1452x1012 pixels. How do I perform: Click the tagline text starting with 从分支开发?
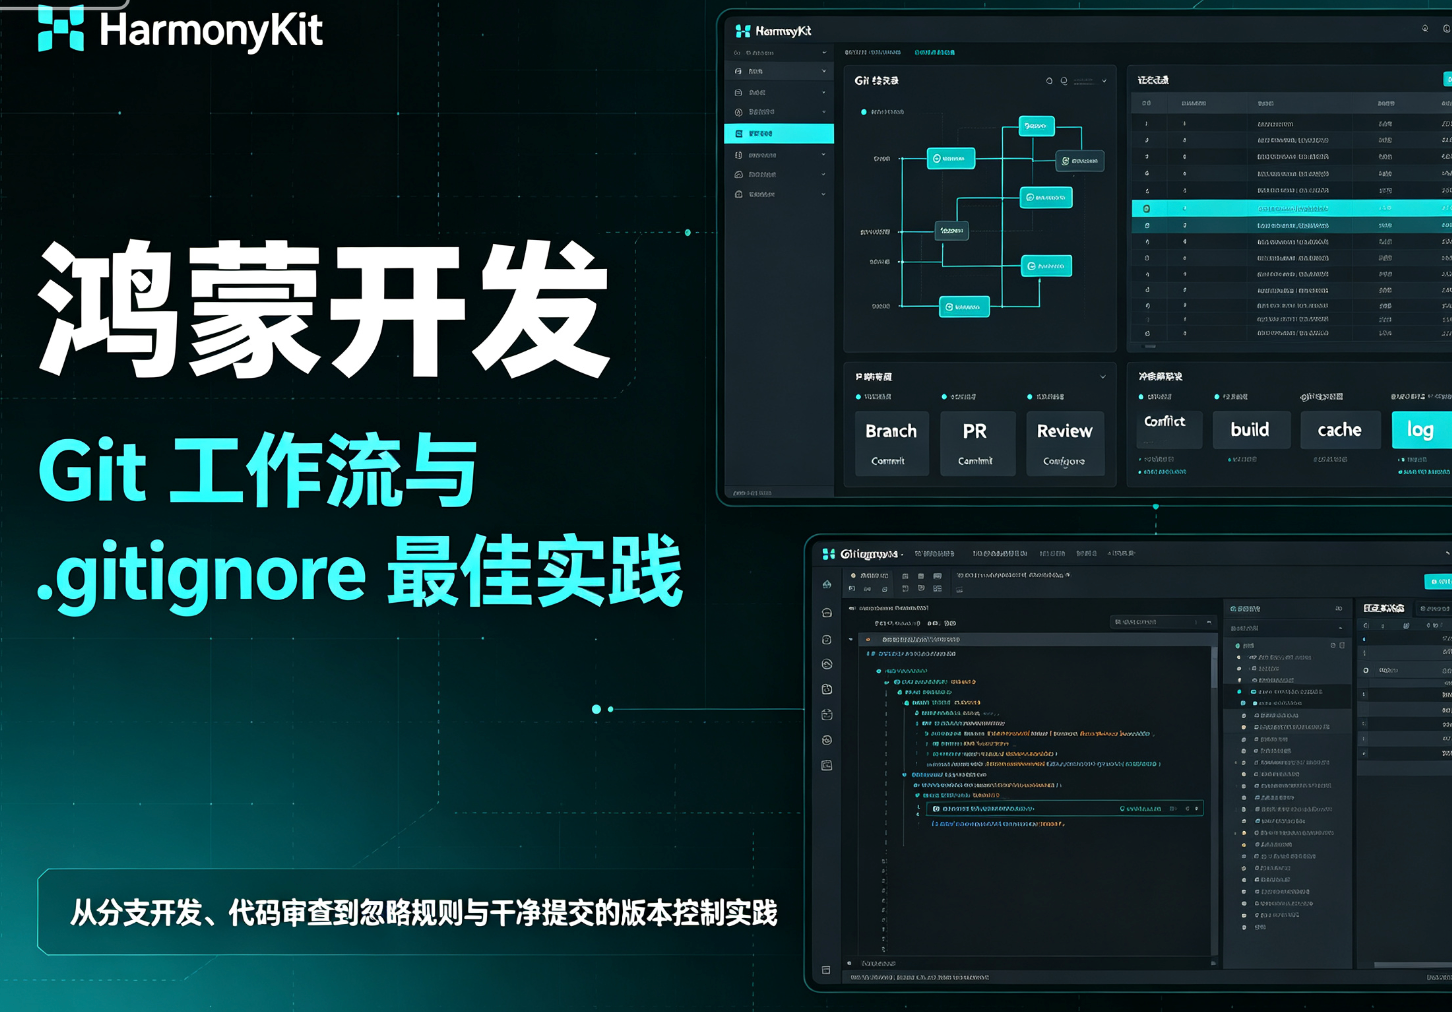[424, 913]
